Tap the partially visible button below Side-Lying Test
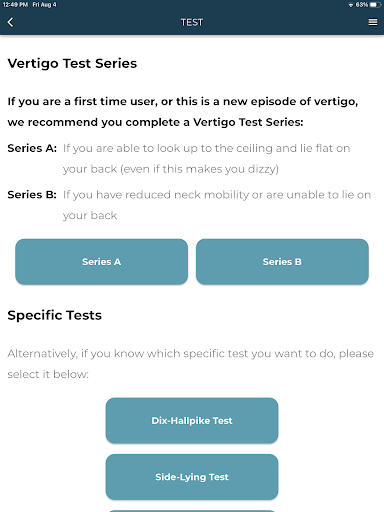Screen dimensions: 384x512 tap(192, 511)
